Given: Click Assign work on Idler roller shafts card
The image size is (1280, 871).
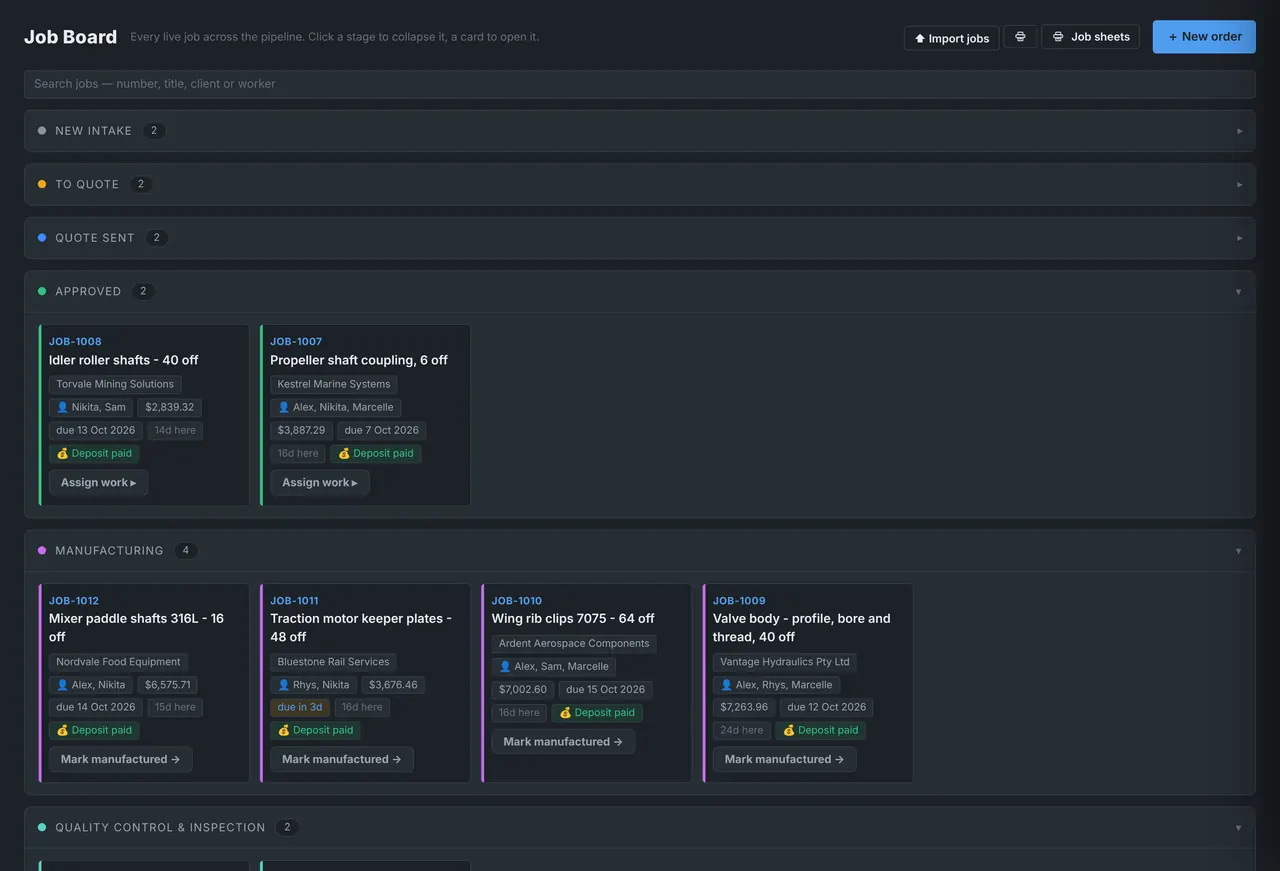Looking at the screenshot, I should coord(98,483).
